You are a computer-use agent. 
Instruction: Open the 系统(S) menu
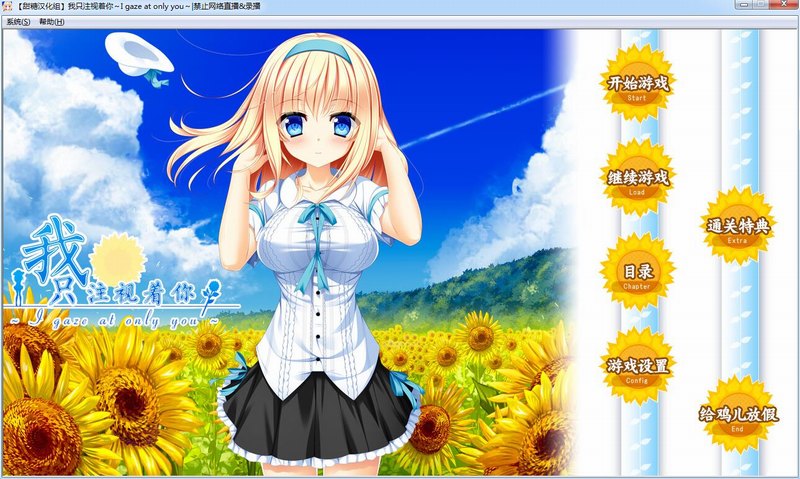(18, 21)
